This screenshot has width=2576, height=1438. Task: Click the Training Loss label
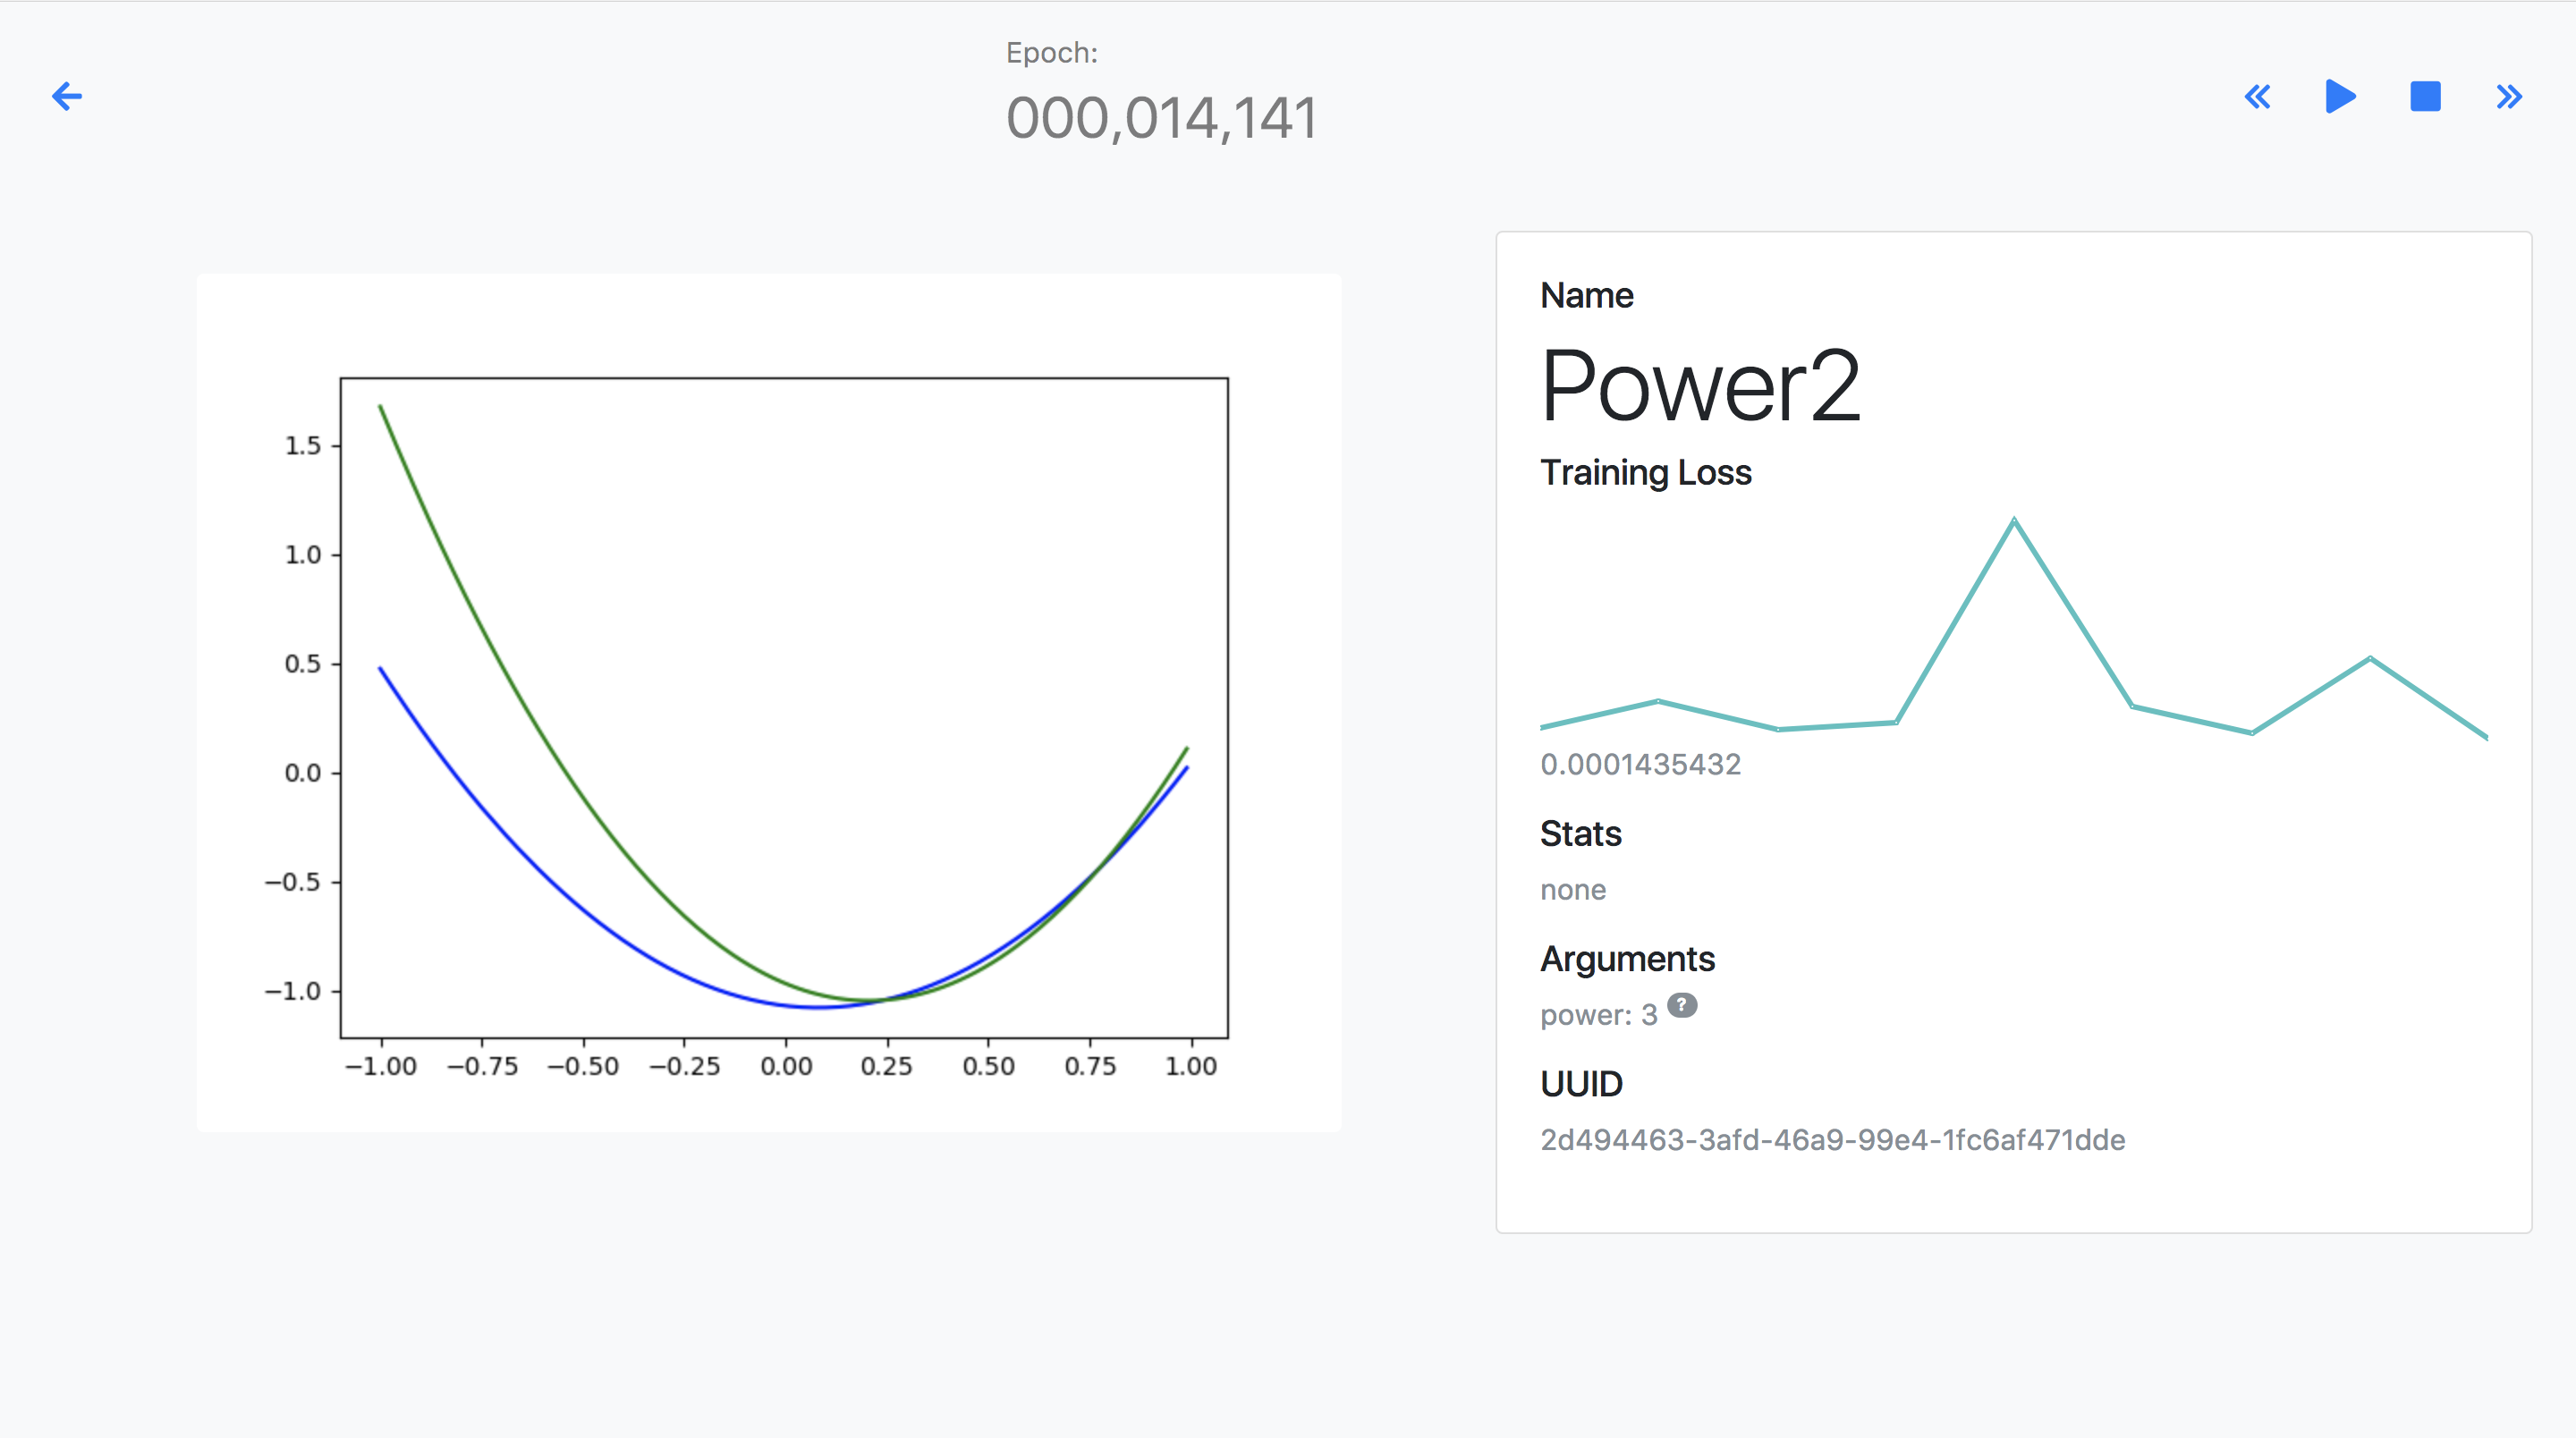tap(1645, 472)
